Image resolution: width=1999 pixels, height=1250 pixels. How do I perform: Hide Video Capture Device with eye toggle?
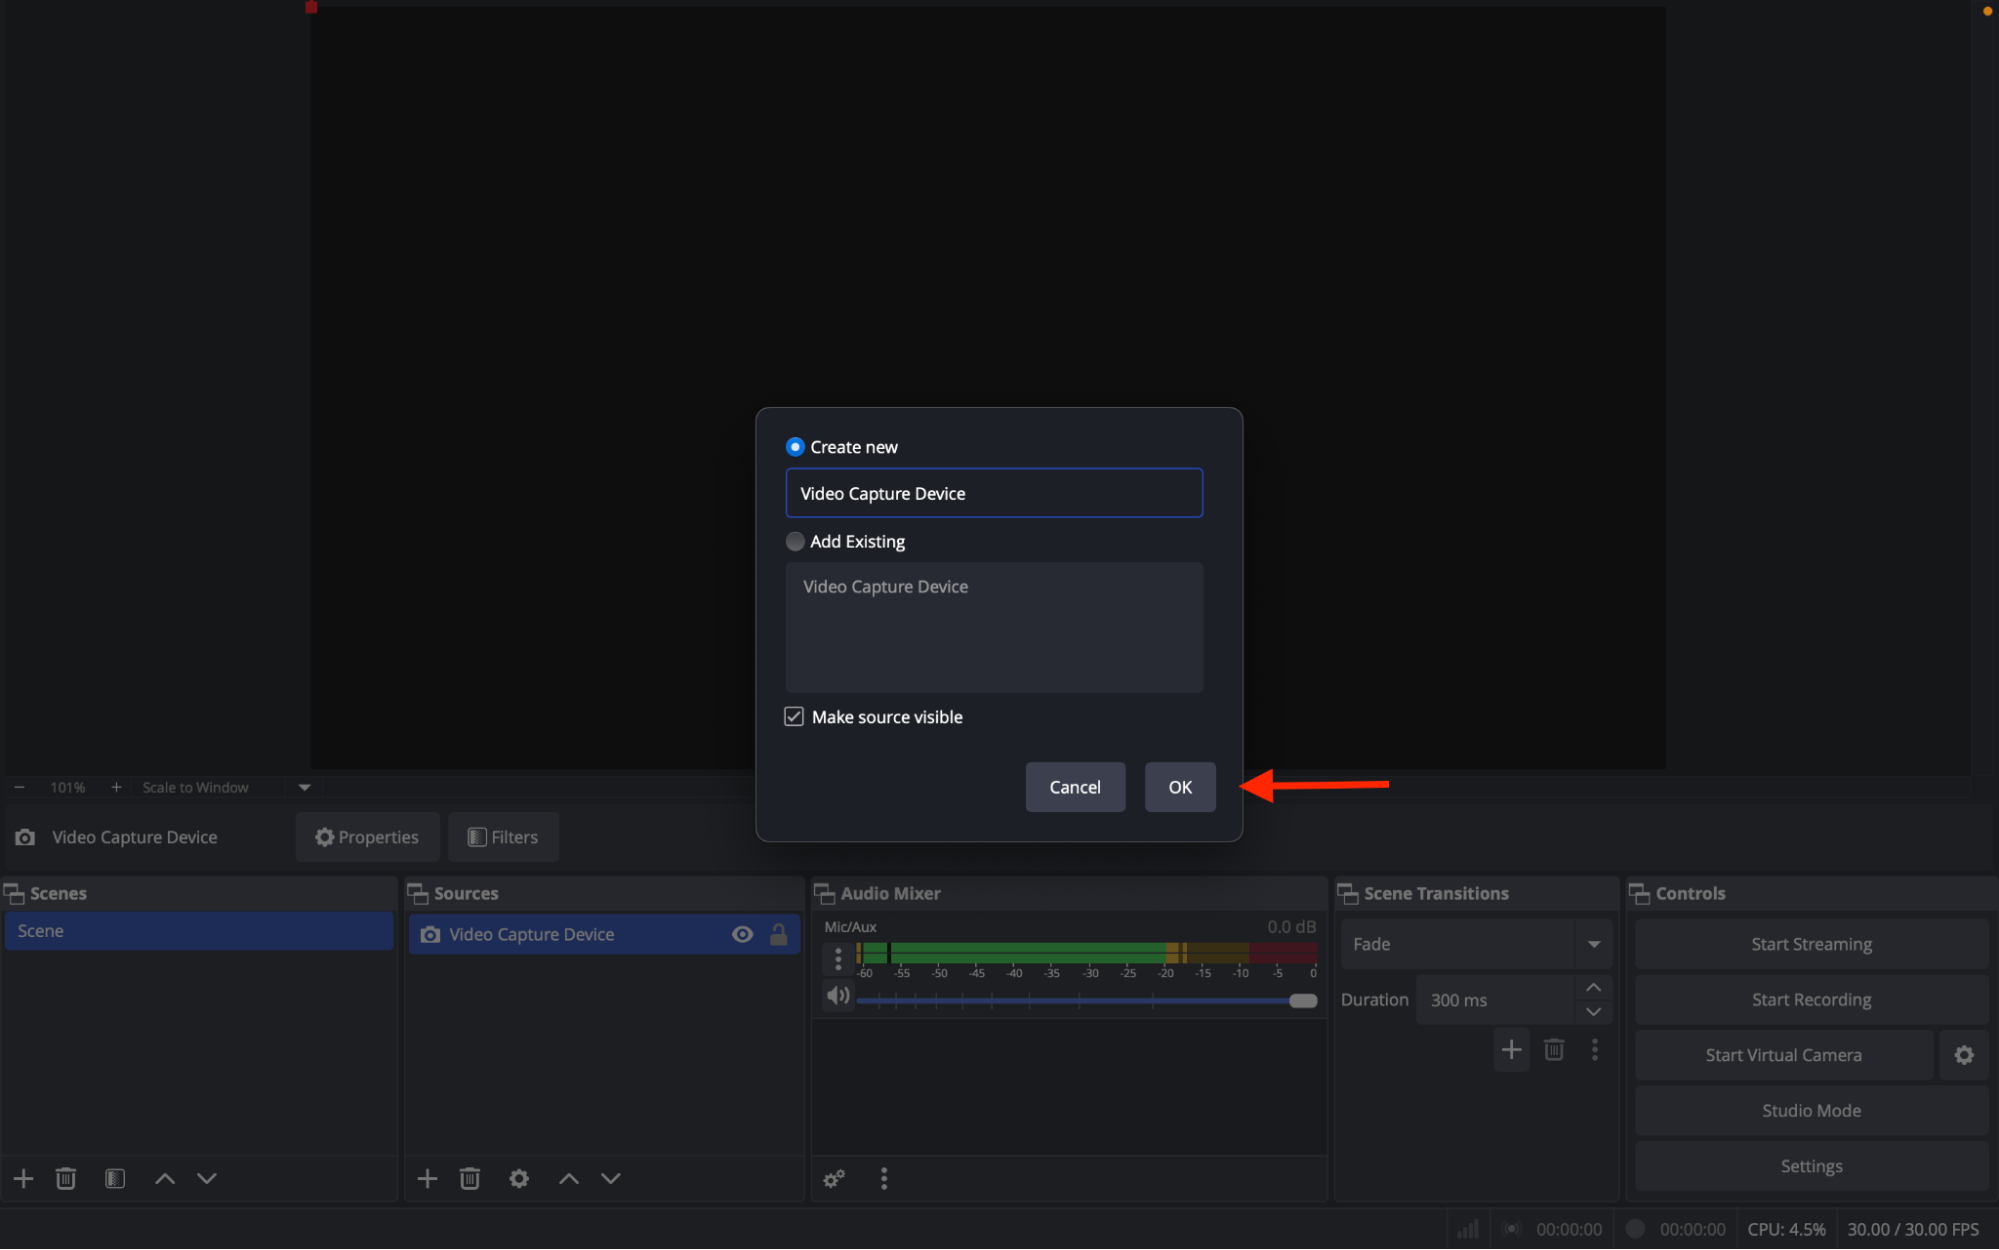click(x=742, y=934)
